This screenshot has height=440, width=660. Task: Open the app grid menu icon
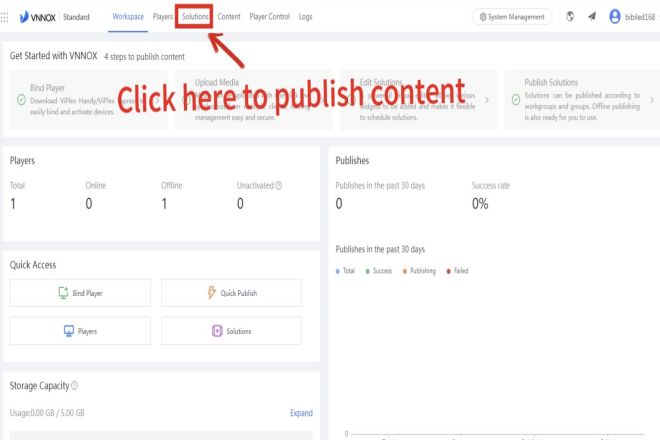(x=4, y=17)
